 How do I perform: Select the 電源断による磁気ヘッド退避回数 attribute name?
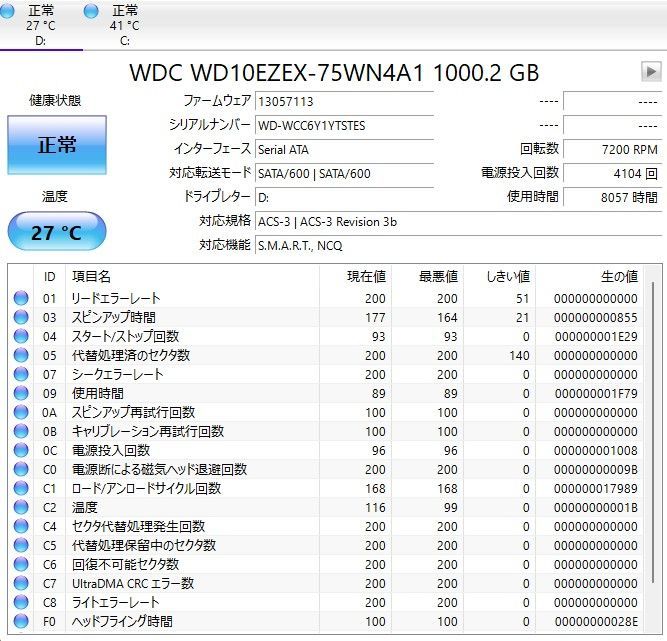click(160, 469)
